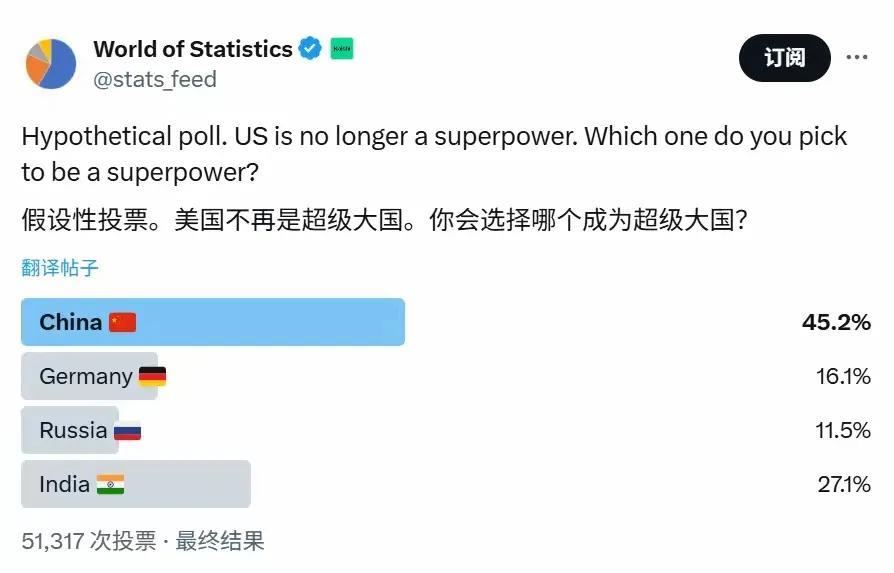Open the three-dot more options menu
894x573 pixels.
click(x=857, y=57)
